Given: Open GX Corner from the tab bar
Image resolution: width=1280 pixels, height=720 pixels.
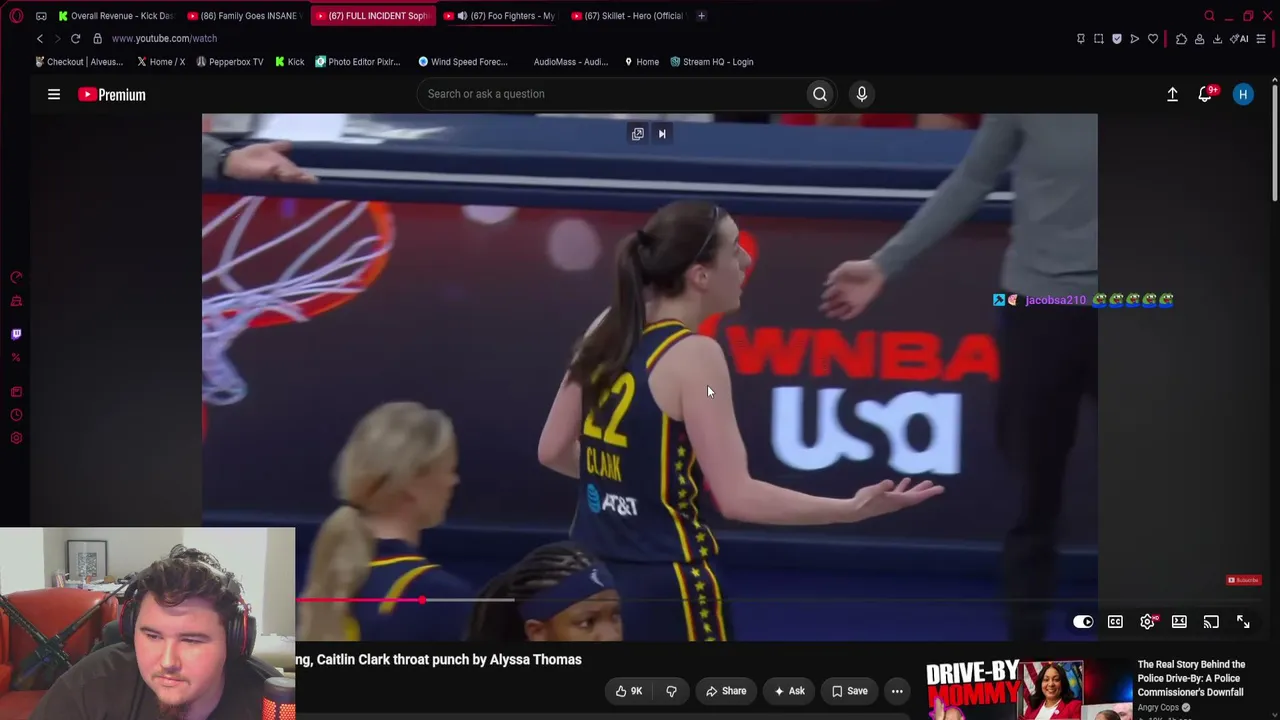Looking at the screenshot, I should click(x=41, y=16).
